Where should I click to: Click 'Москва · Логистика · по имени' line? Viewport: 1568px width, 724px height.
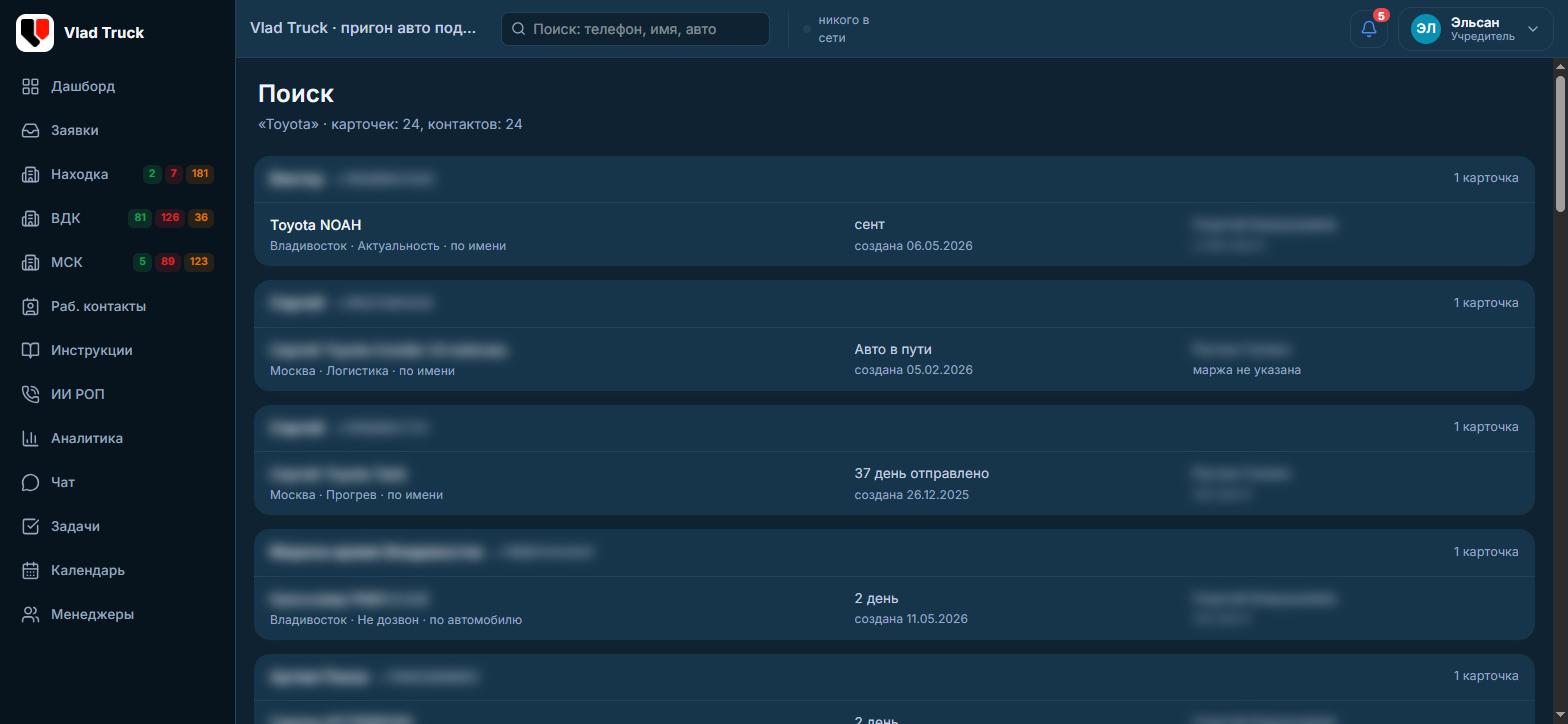362,371
